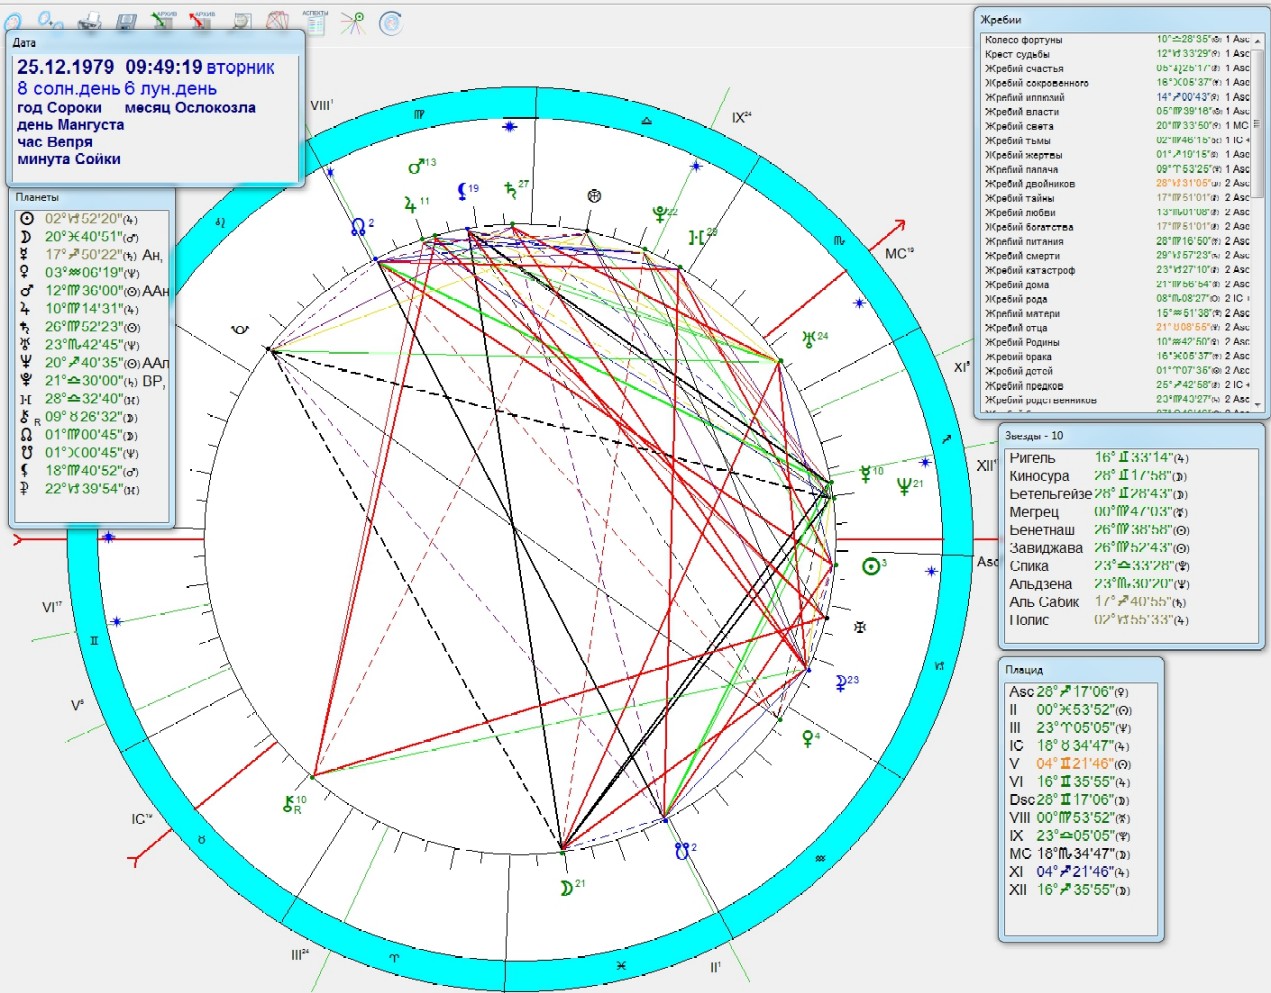Click the red aspect polygon toolbar icon
1271x993 pixels.
pyautogui.click(x=278, y=22)
